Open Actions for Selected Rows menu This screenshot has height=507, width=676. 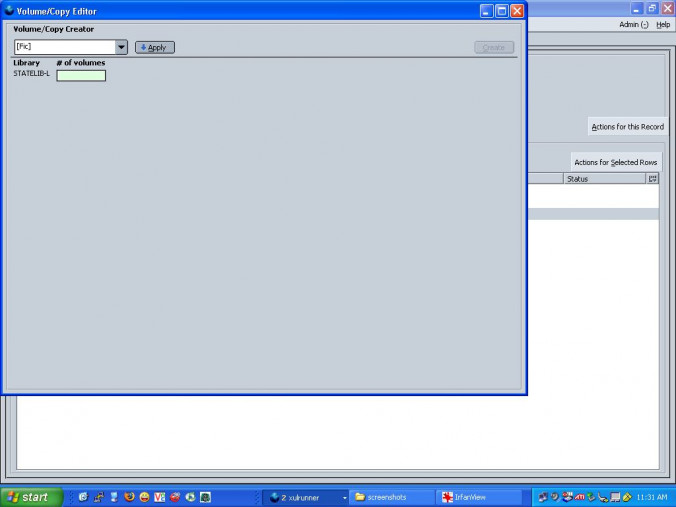pos(616,162)
